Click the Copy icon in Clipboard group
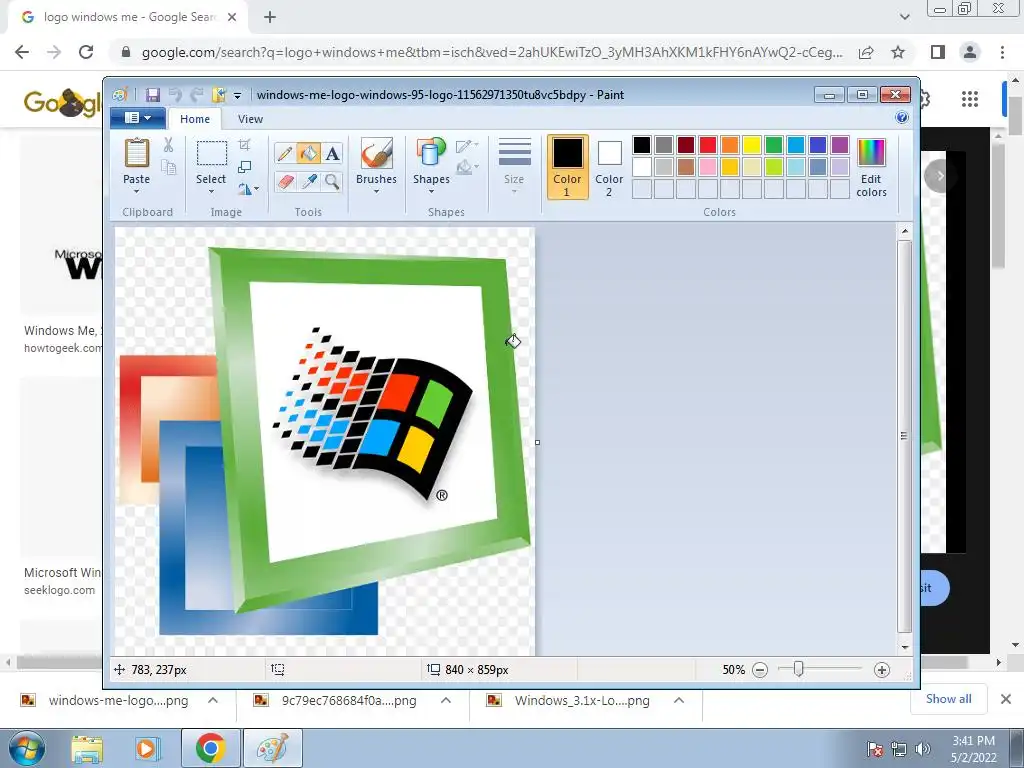Image resolution: width=1024 pixels, height=768 pixels. point(168,167)
